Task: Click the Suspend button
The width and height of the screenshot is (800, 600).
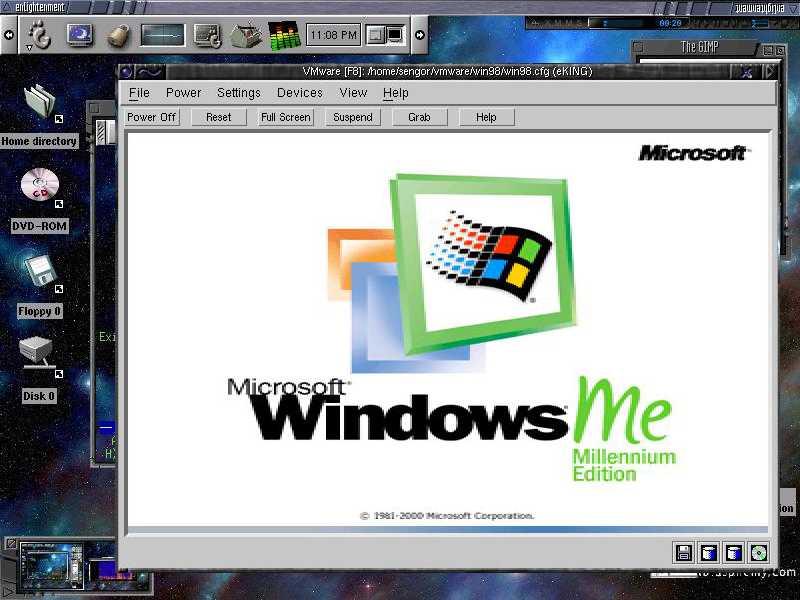Action: point(352,117)
